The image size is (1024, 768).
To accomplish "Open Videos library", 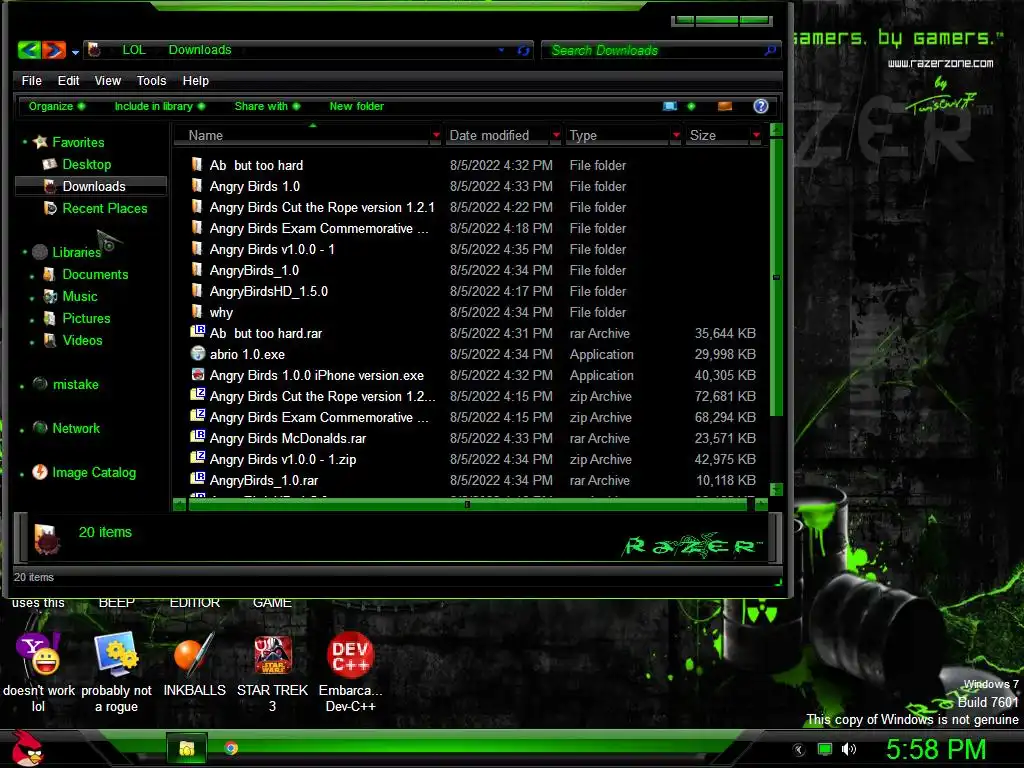I will tap(82, 340).
